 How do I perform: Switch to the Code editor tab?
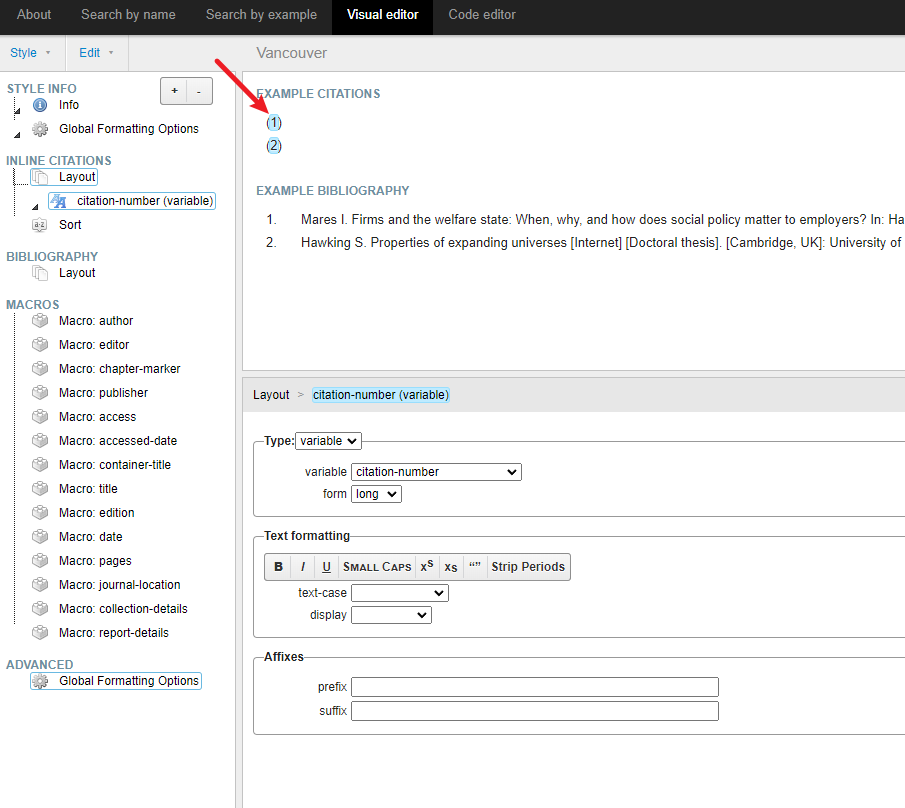[482, 15]
